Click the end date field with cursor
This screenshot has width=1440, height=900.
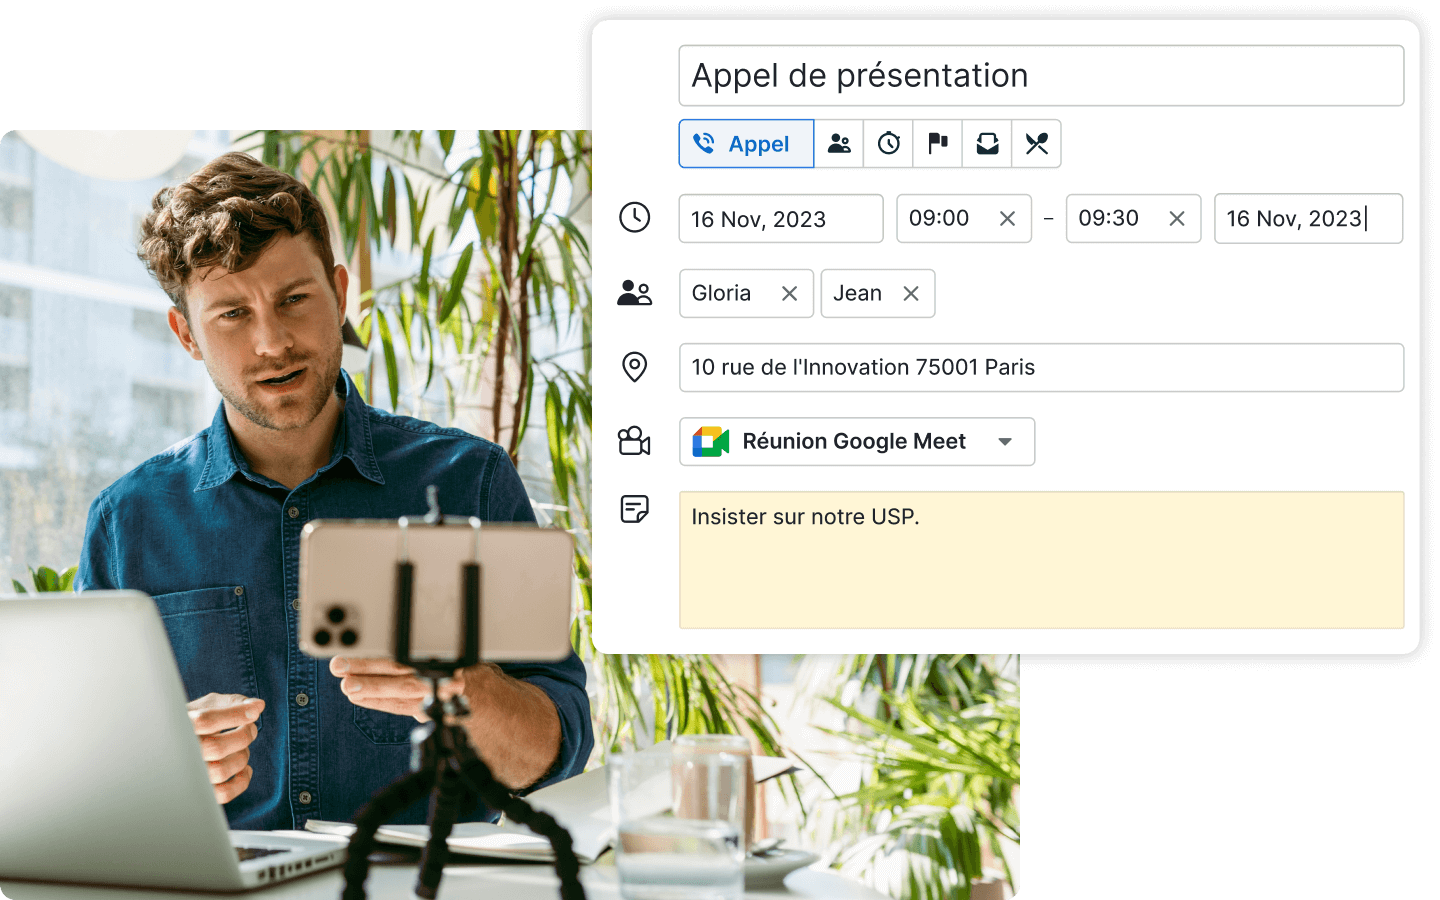click(1307, 219)
